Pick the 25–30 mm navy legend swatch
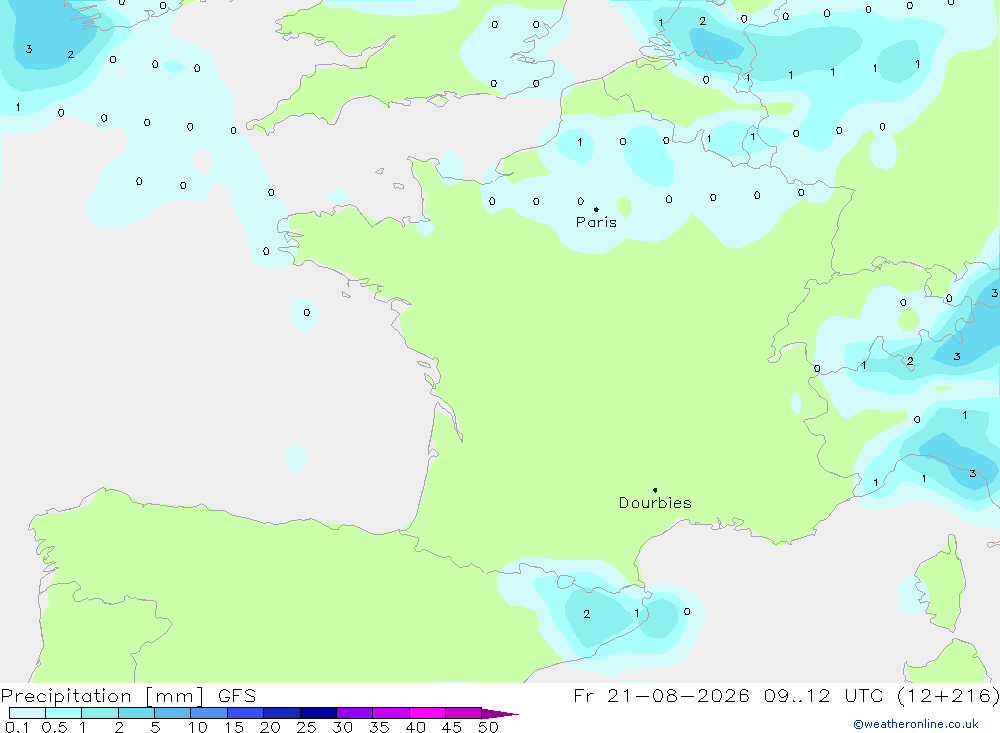 coord(318,713)
